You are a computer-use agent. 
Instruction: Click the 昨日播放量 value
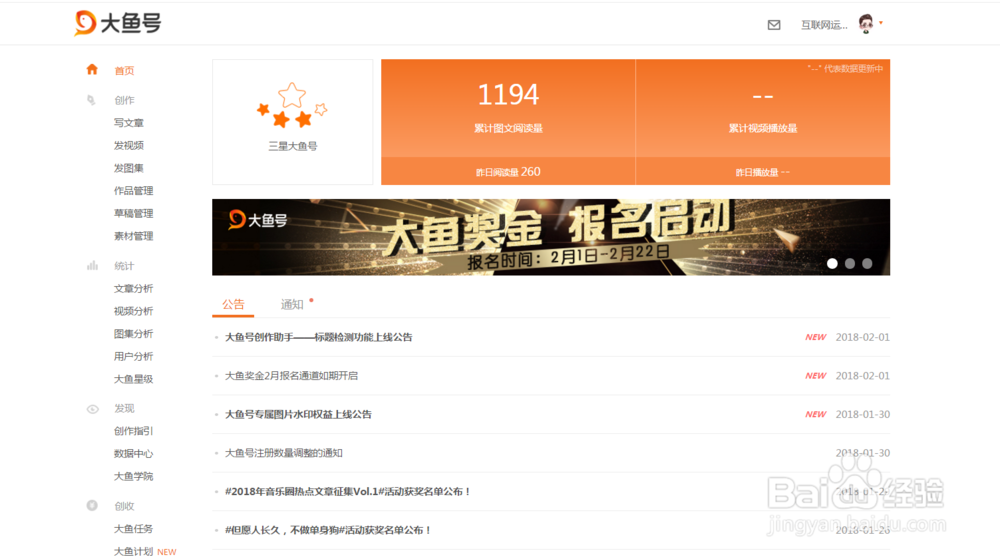pos(763,172)
